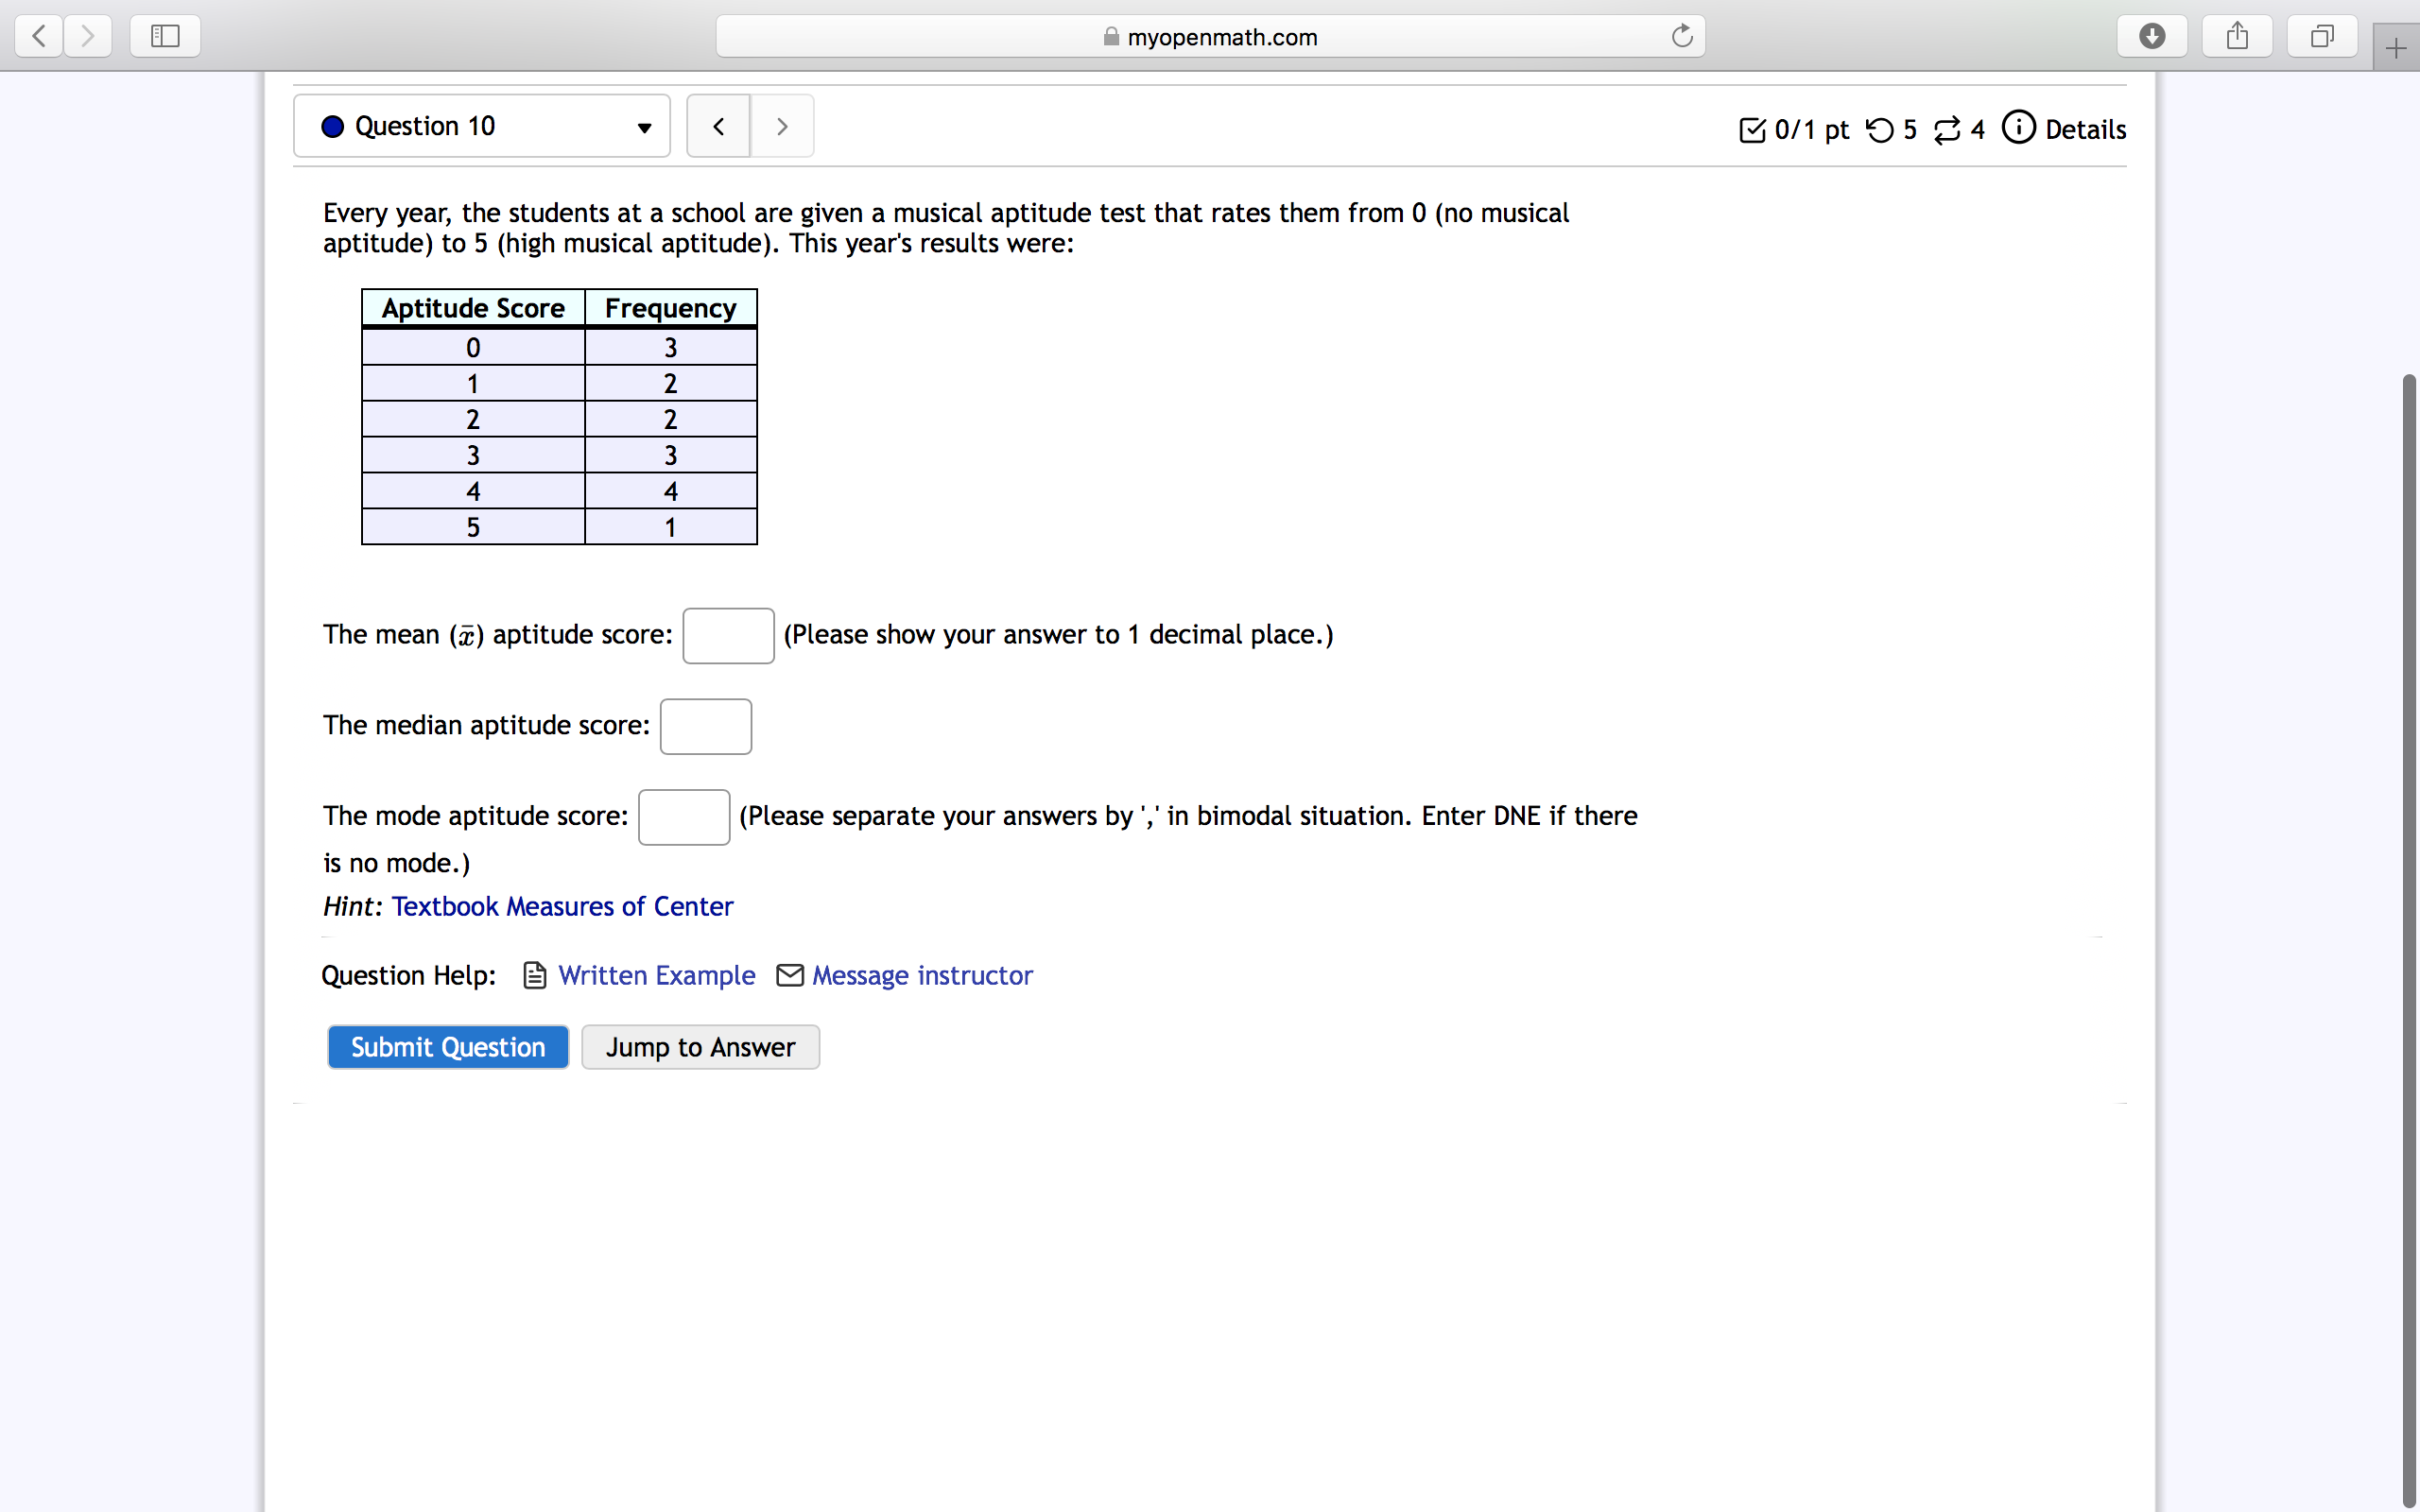Share the current page
Screen dimensions: 2420x1512
coord(2237,36)
